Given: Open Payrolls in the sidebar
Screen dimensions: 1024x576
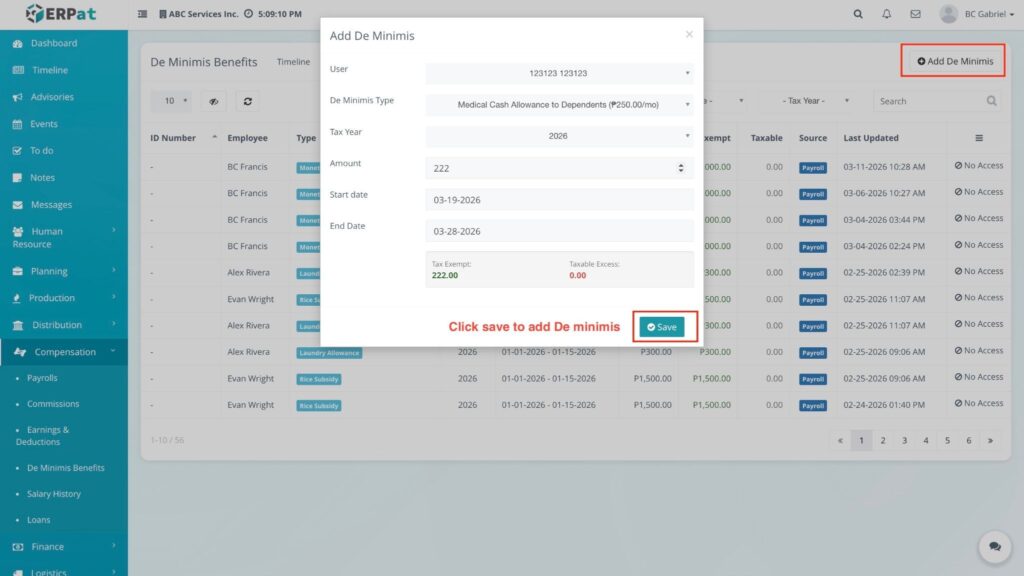Looking at the screenshot, I should 42,378.
